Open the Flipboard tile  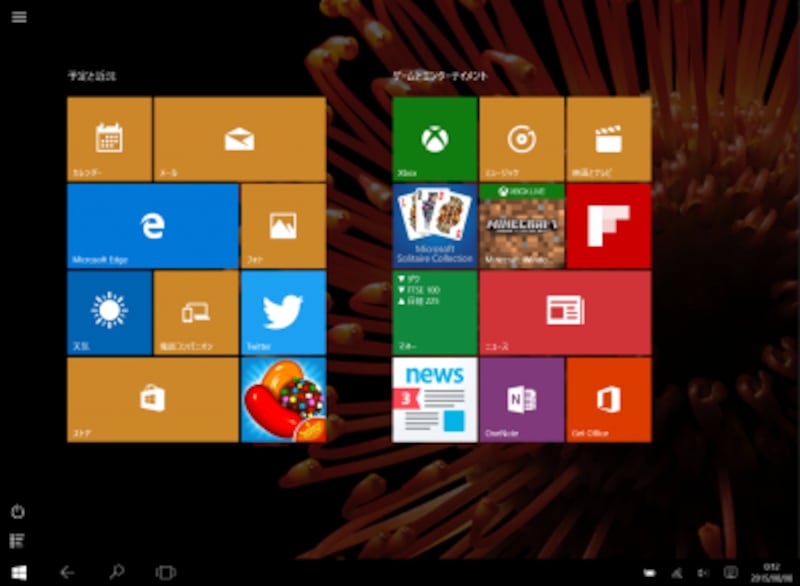tap(609, 226)
